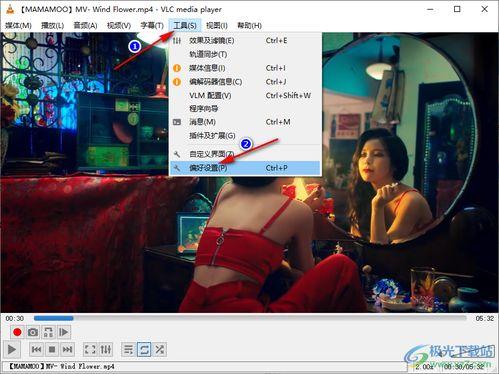Click the A-B loop button
Image resolution: width=499 pixels, height=374 pixels.
pyautogui.click(x=48, y=332)
